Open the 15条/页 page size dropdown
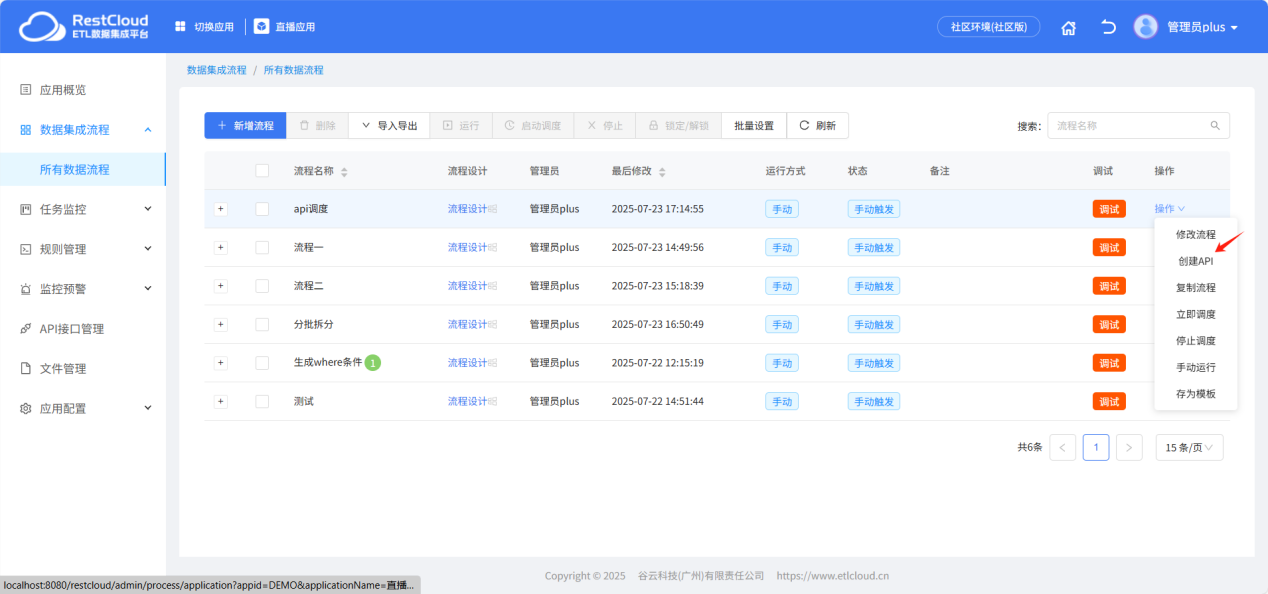This screenshot has height=594, width=1268. coord(1189,447)
